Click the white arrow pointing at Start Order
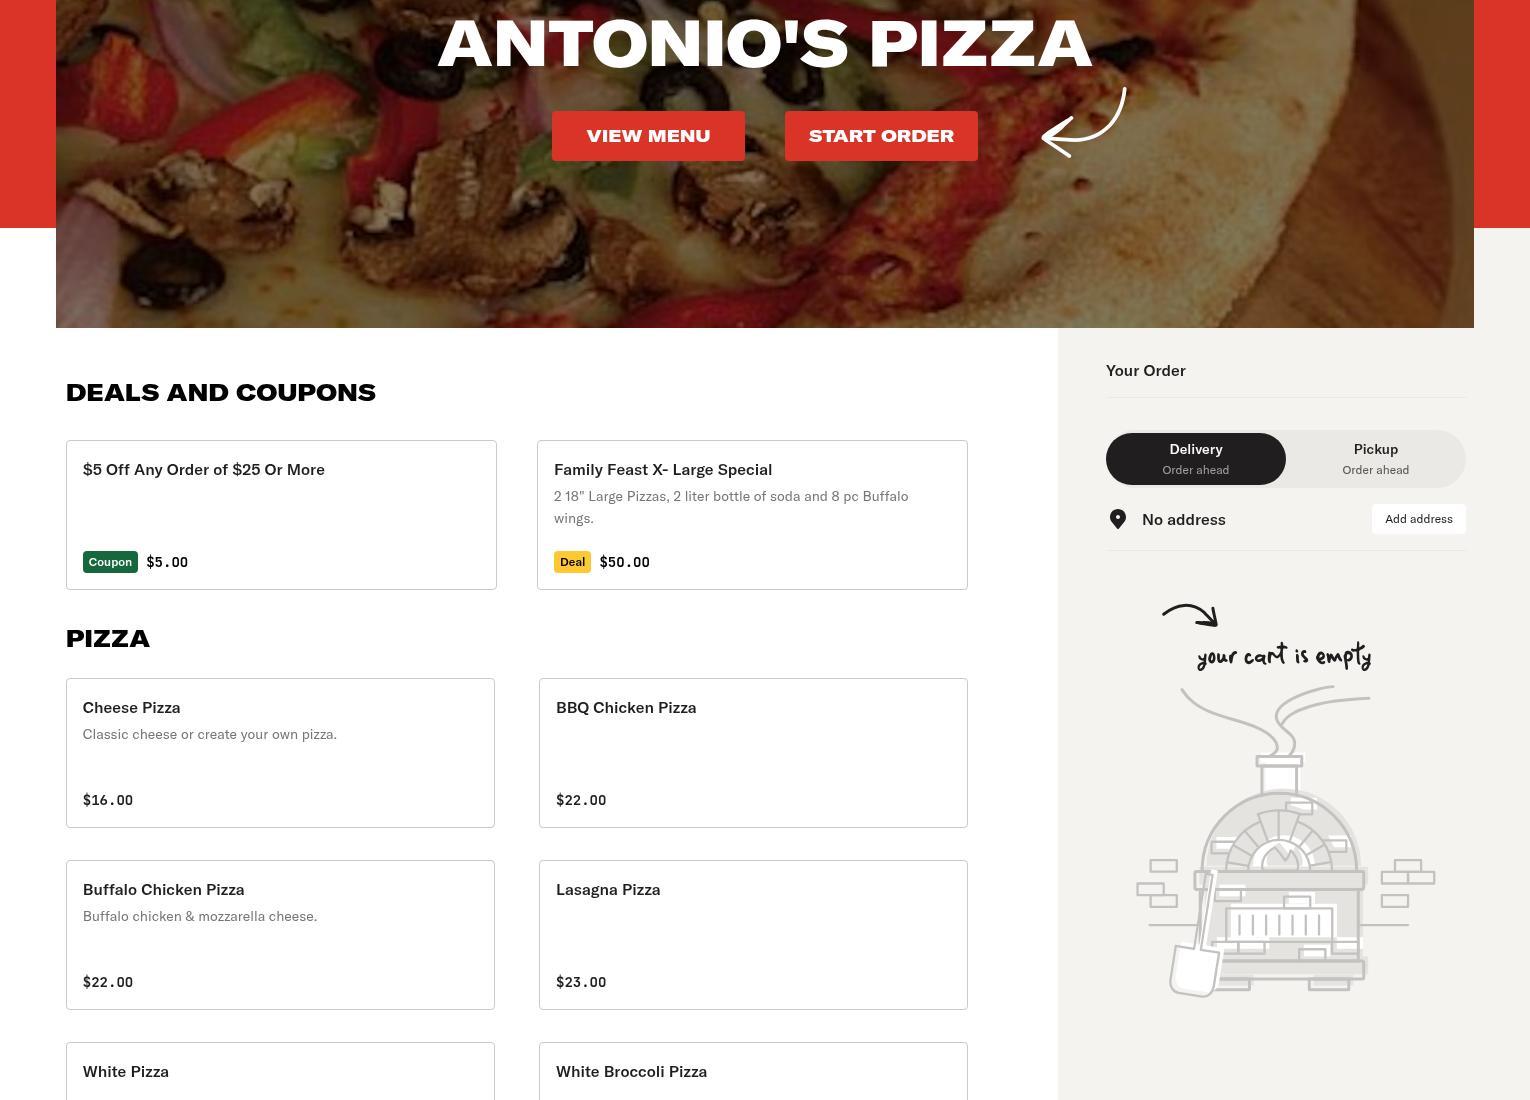 point(1084,122)
